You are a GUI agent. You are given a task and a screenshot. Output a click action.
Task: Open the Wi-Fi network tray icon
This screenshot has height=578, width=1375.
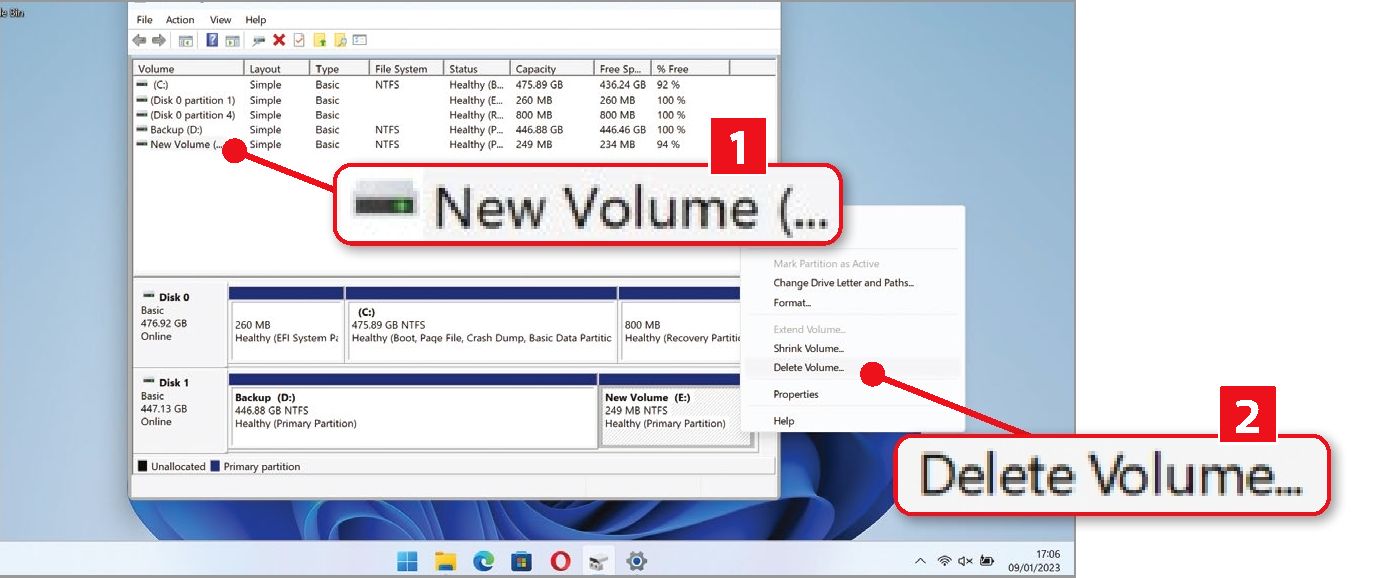click(944, 561)
